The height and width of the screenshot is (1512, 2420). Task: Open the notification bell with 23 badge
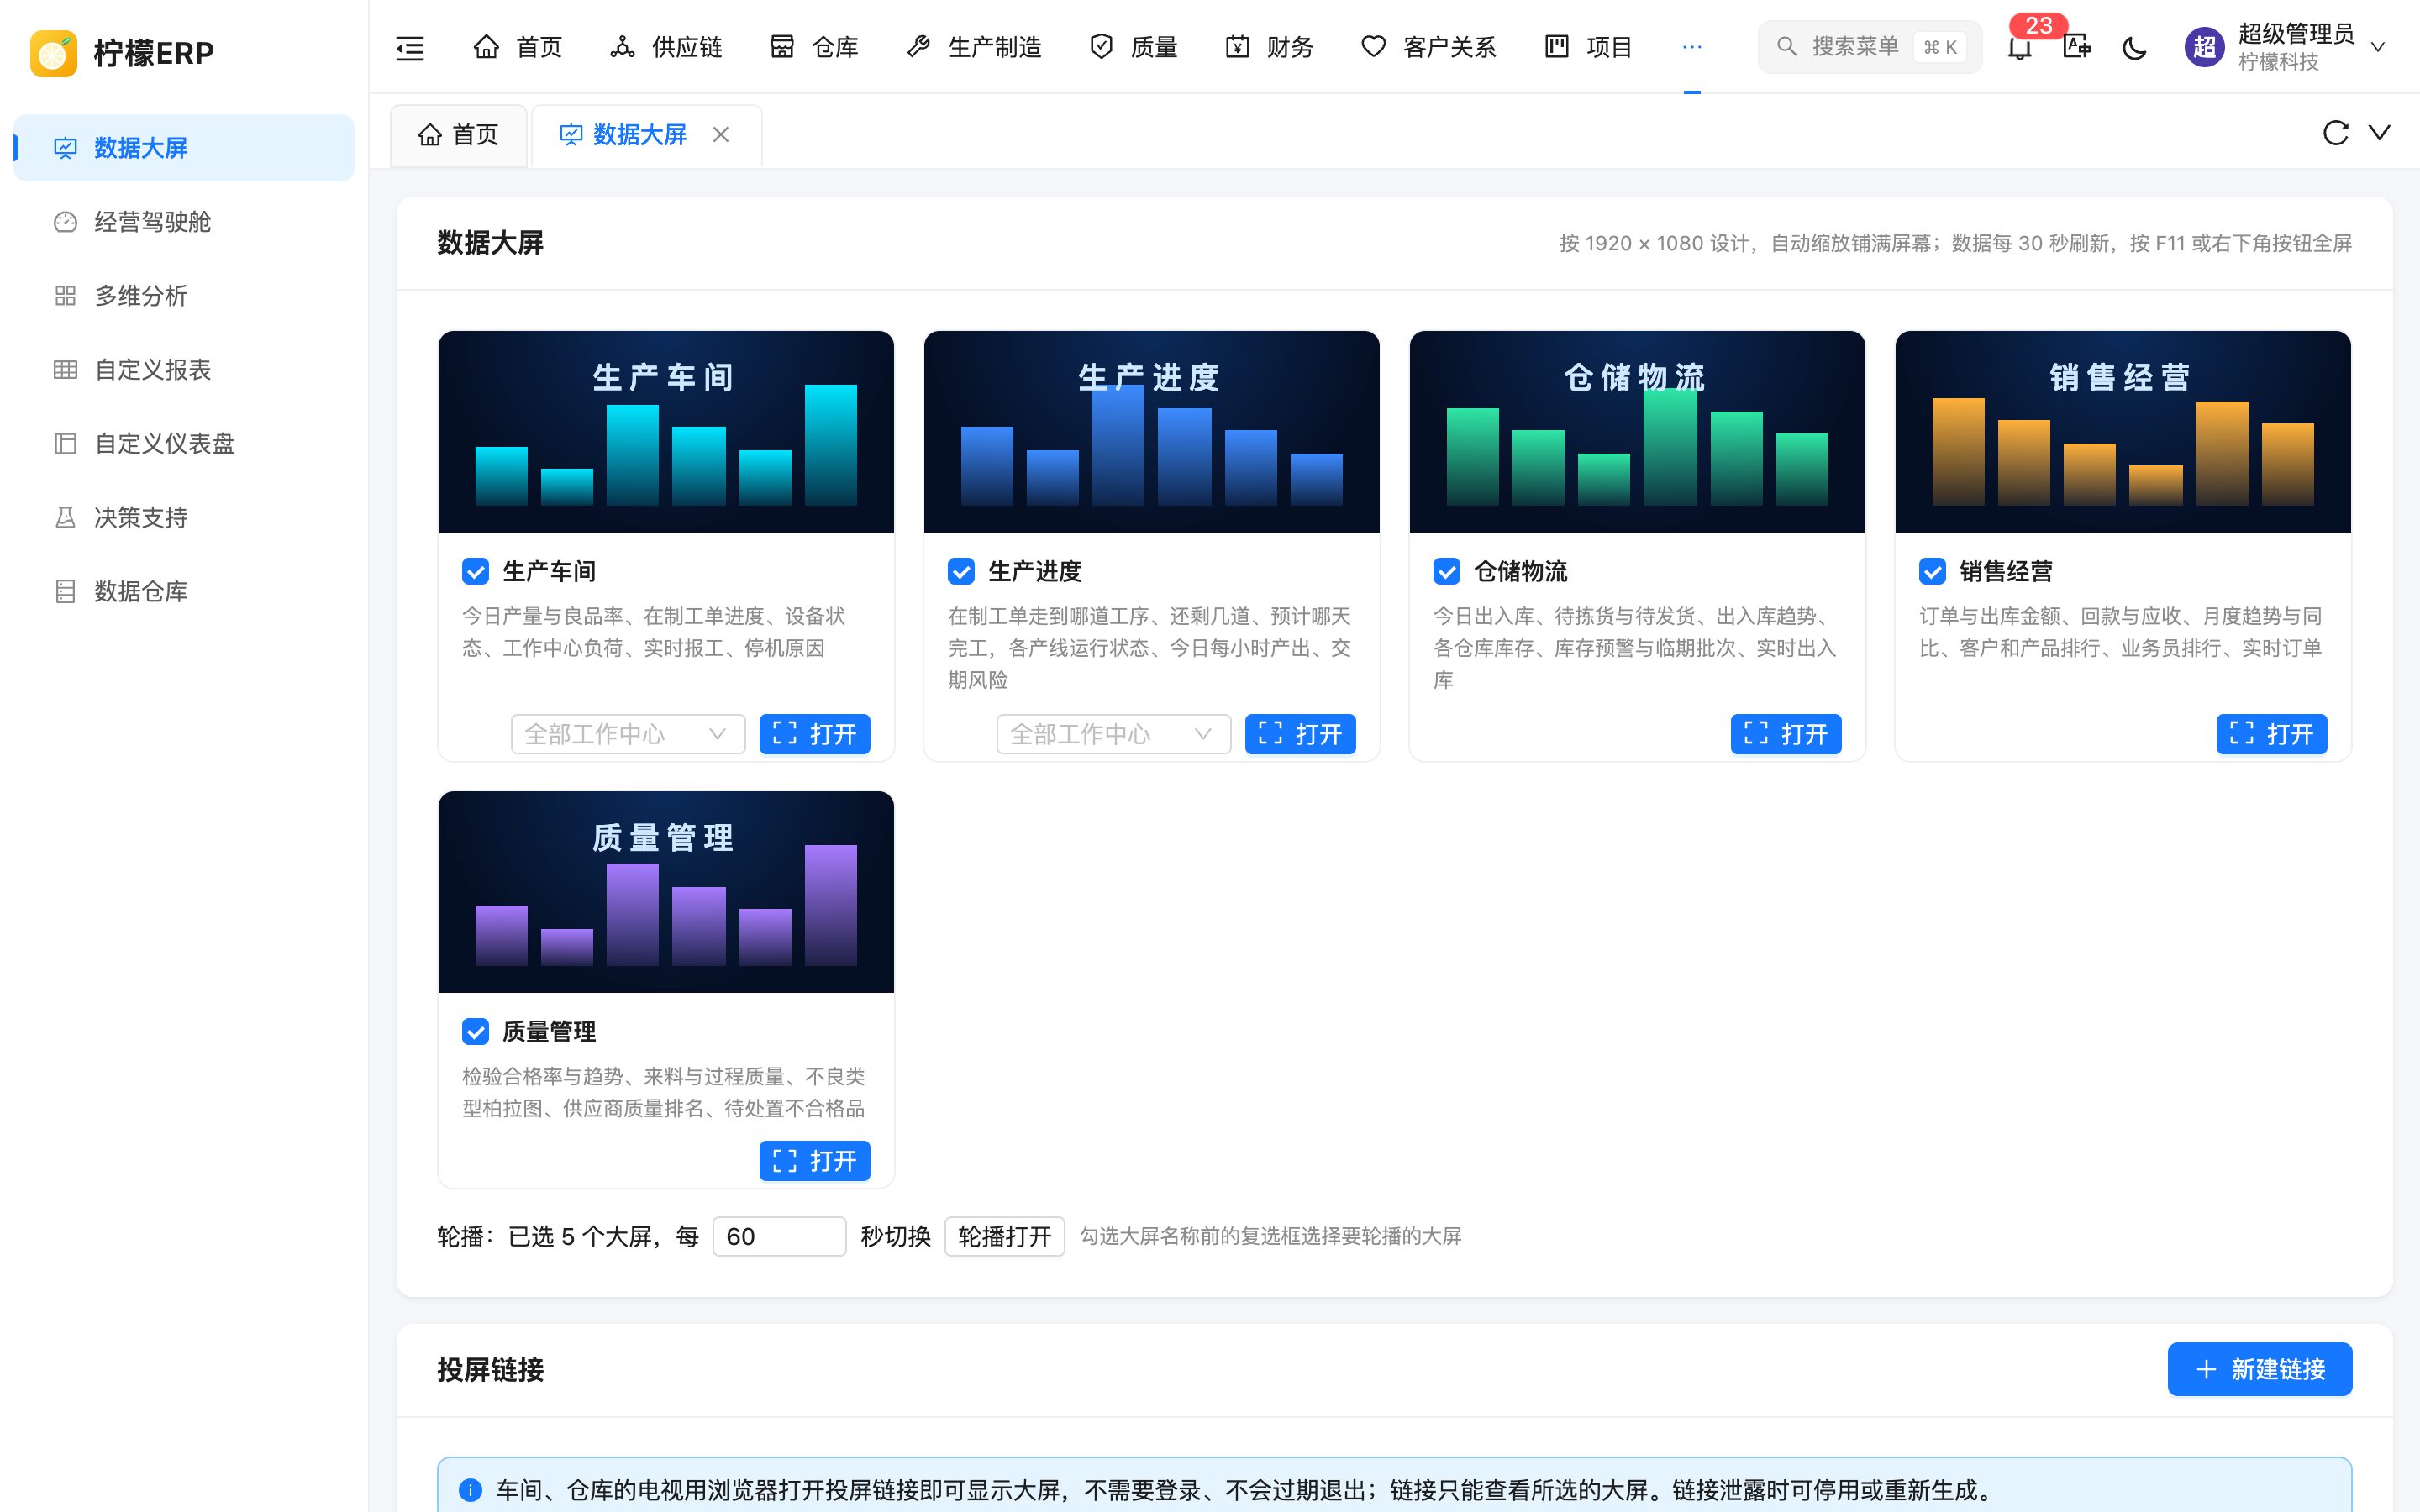pyautogui.click(x=2020, y=47)
